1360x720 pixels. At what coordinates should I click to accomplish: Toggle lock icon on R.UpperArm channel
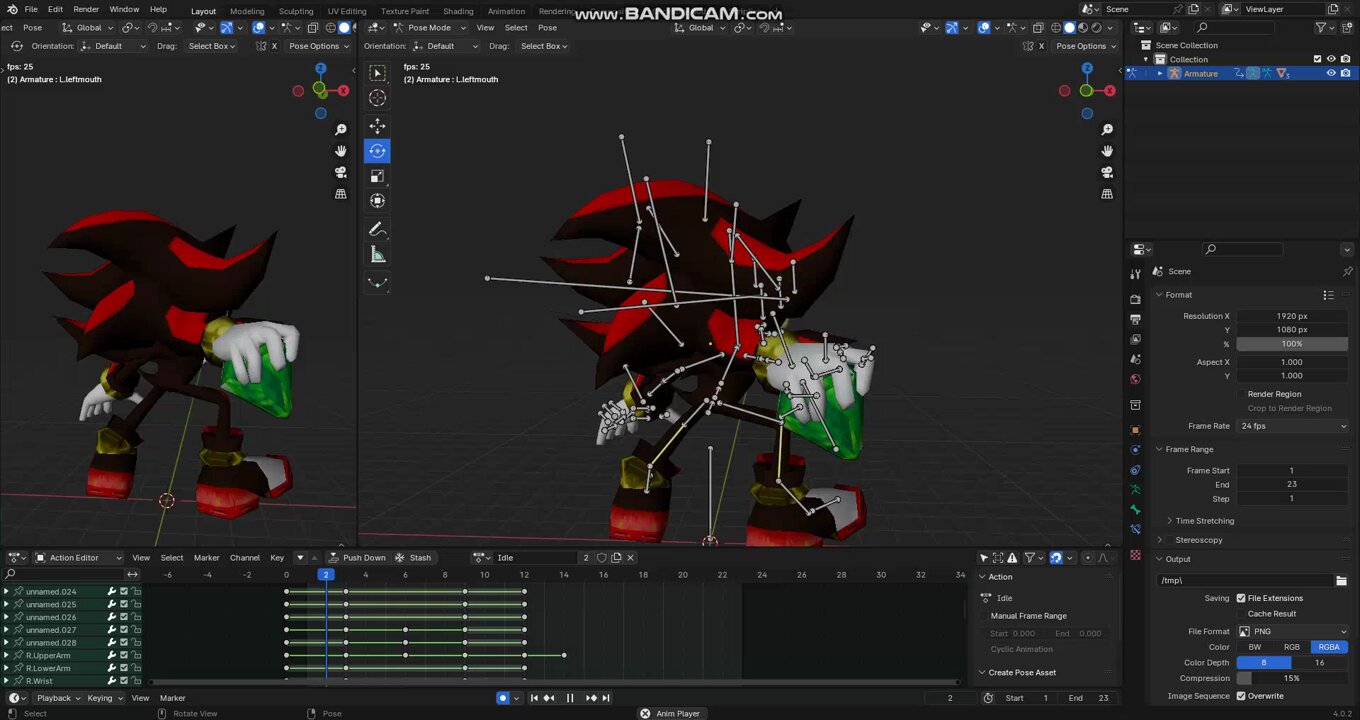(137, 656)
